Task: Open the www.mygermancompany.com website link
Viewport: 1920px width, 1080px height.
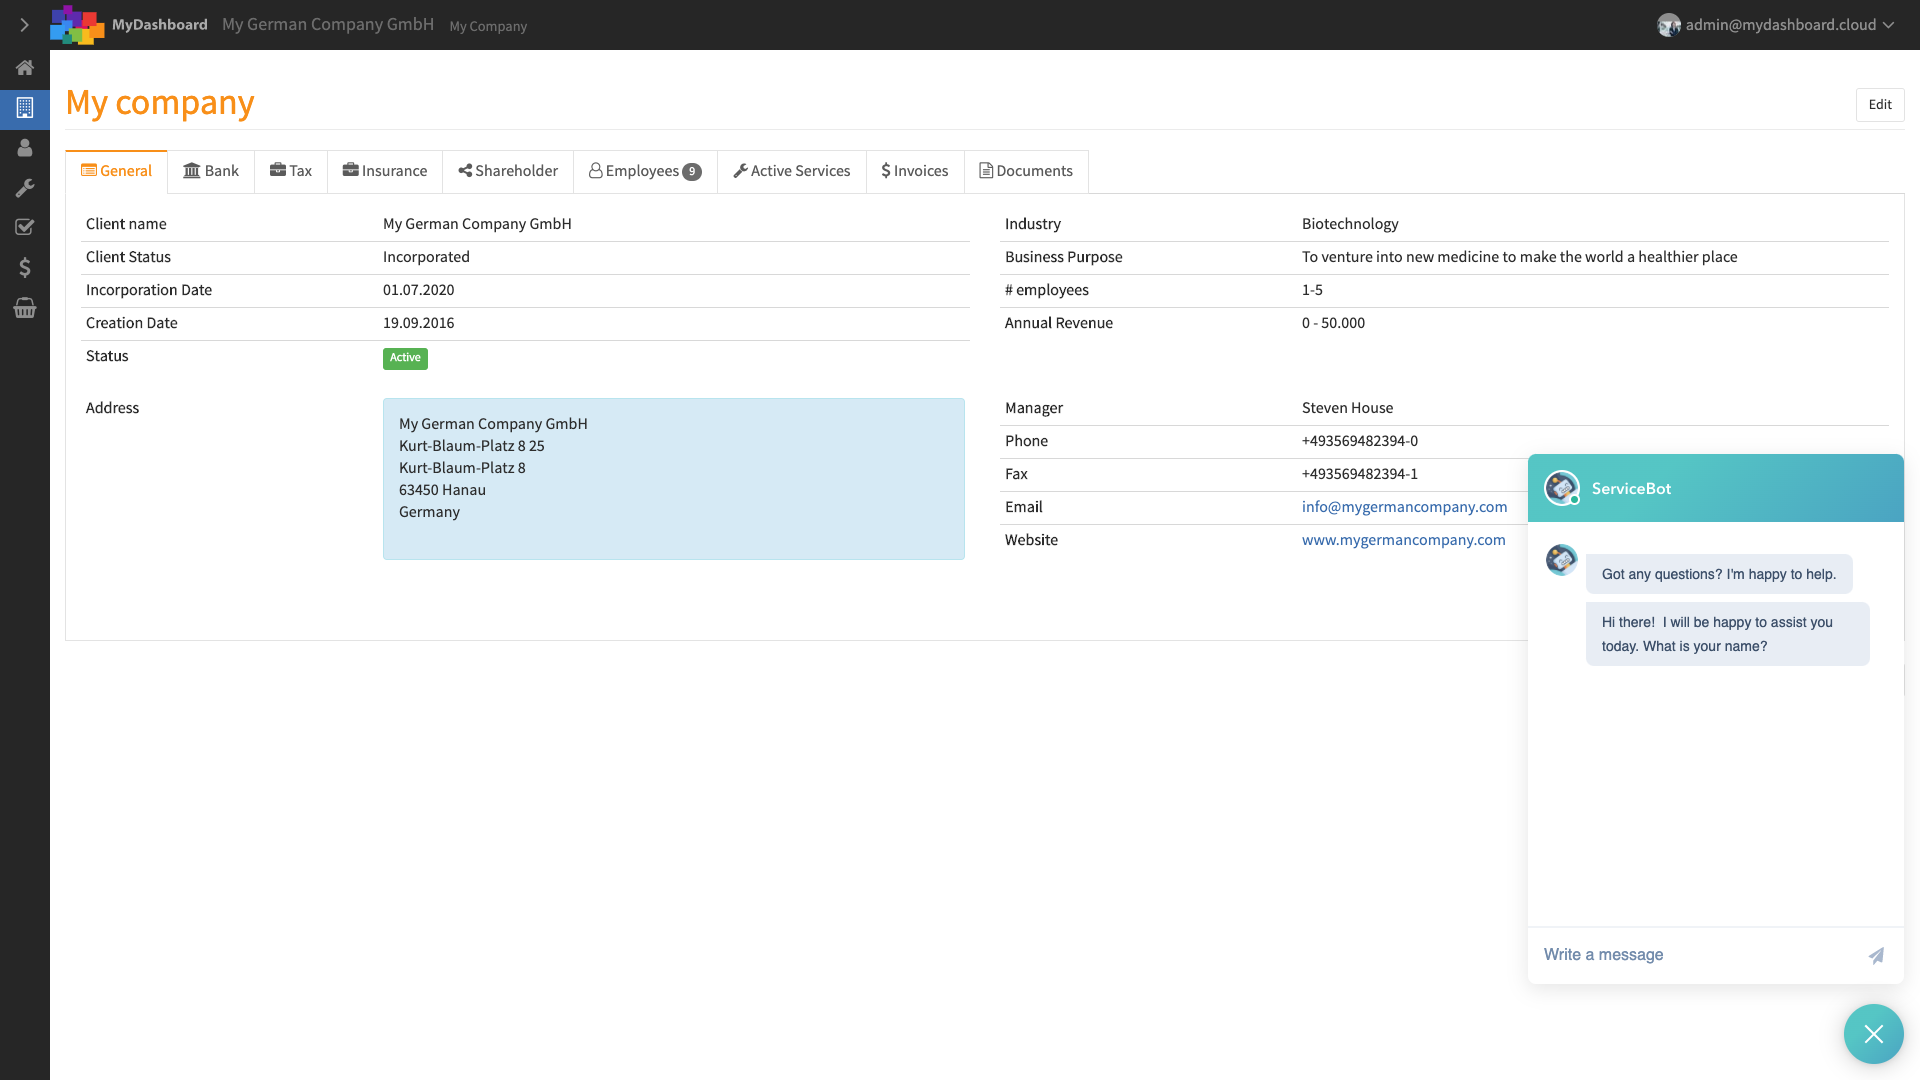Action: click(1403, 539)
